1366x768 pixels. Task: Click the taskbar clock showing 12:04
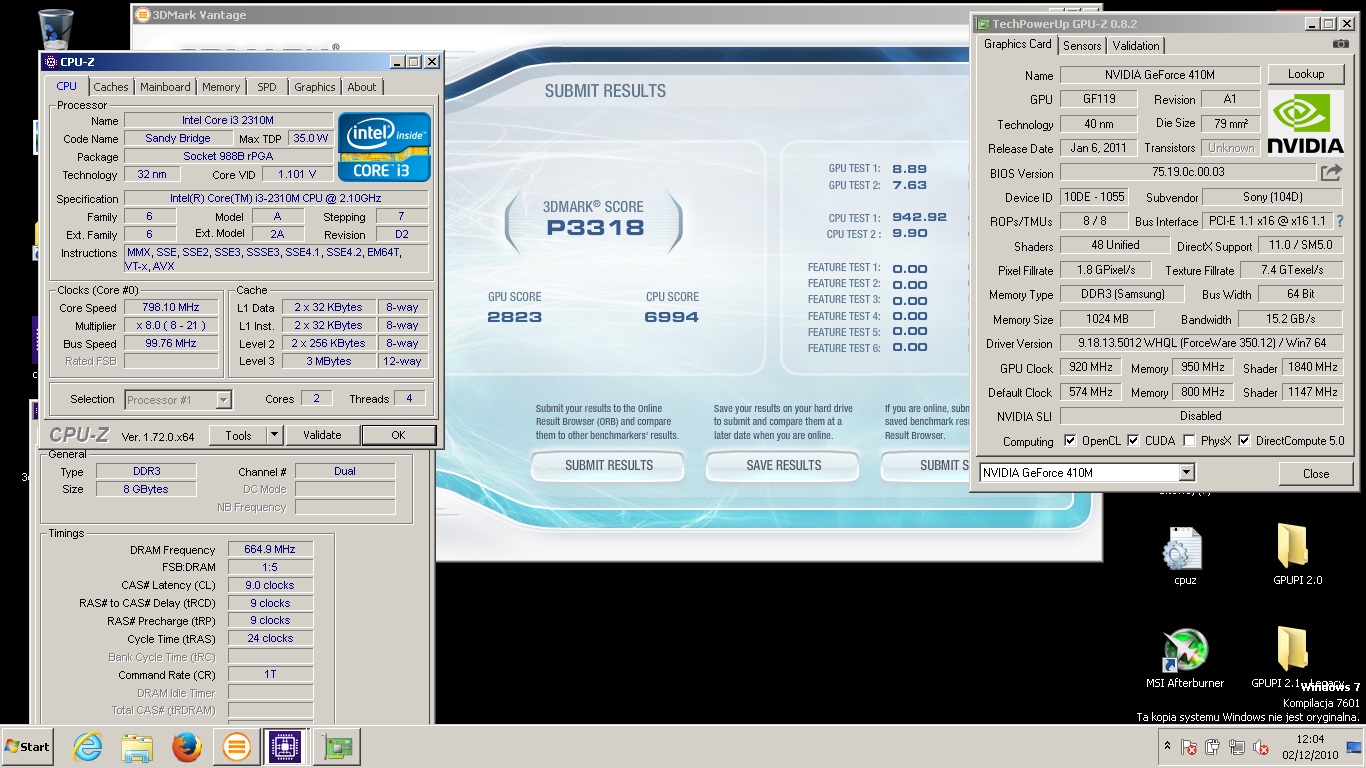coord(1310,747)
